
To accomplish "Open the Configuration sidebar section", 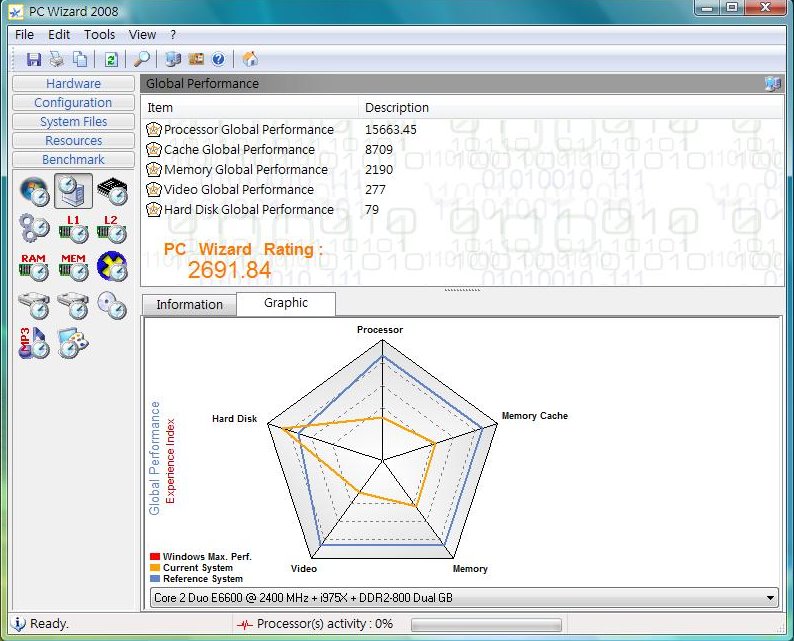I will point(73,102).
